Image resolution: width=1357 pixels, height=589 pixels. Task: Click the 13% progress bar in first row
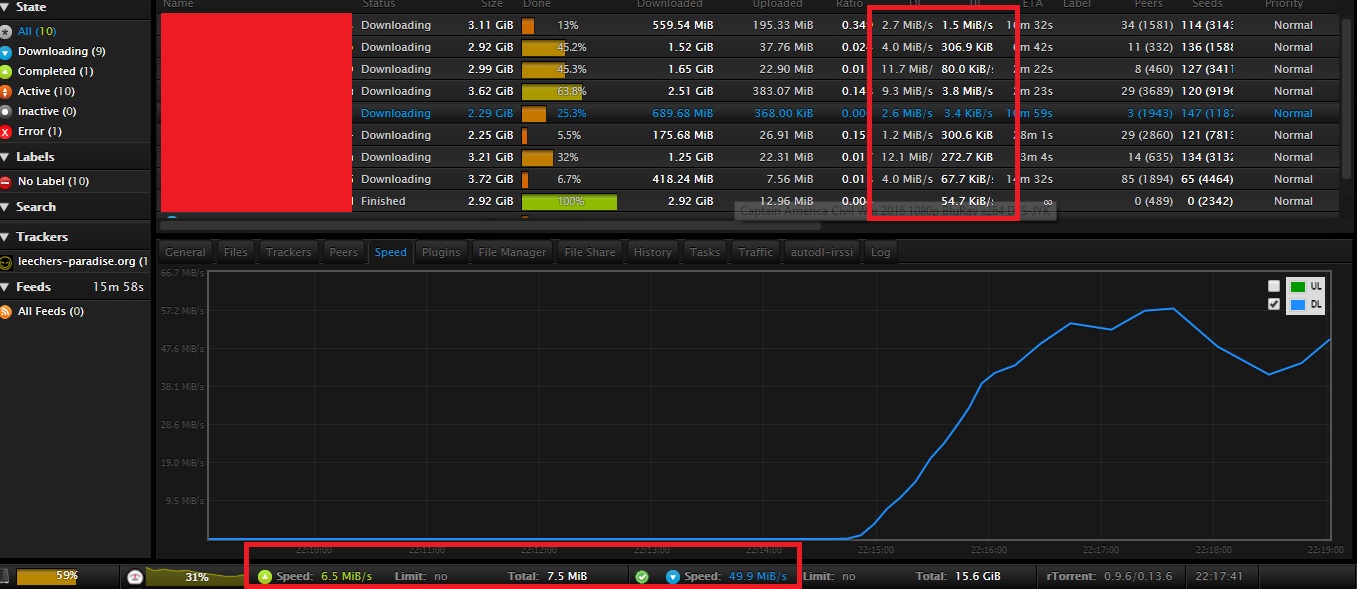pyautogui.click(x=528, y=25)
